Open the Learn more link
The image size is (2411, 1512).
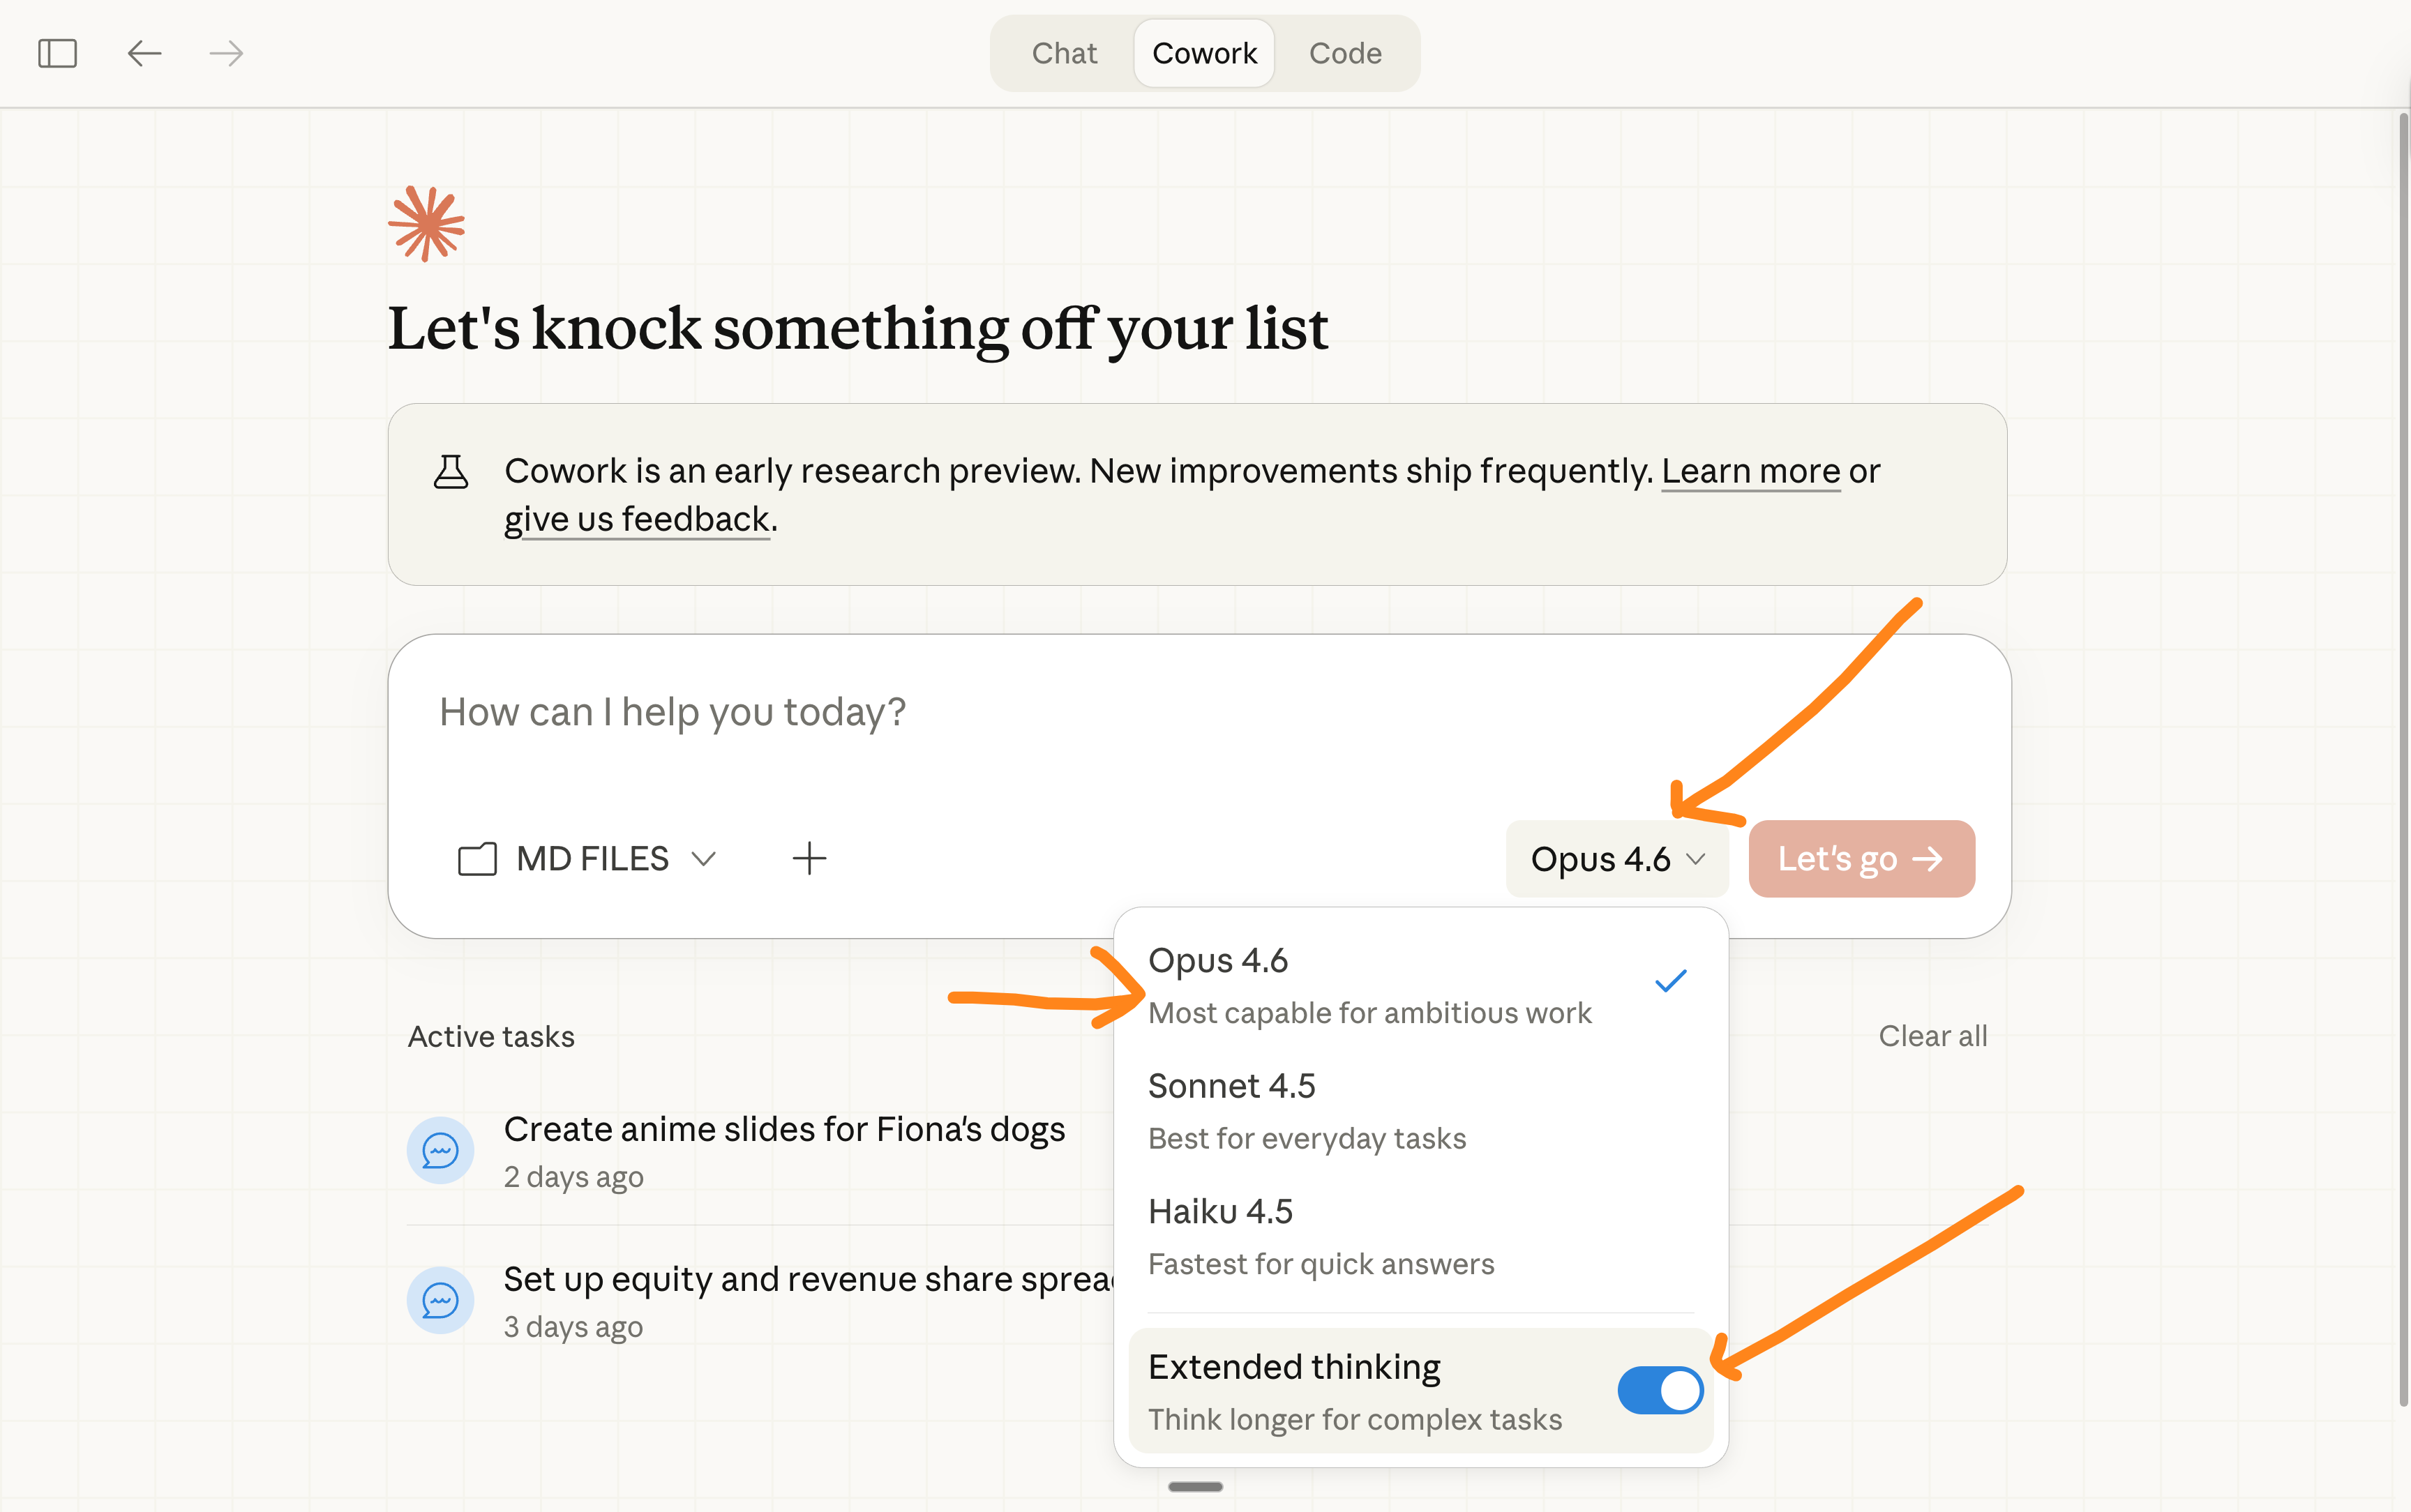tap(1750, 471)
